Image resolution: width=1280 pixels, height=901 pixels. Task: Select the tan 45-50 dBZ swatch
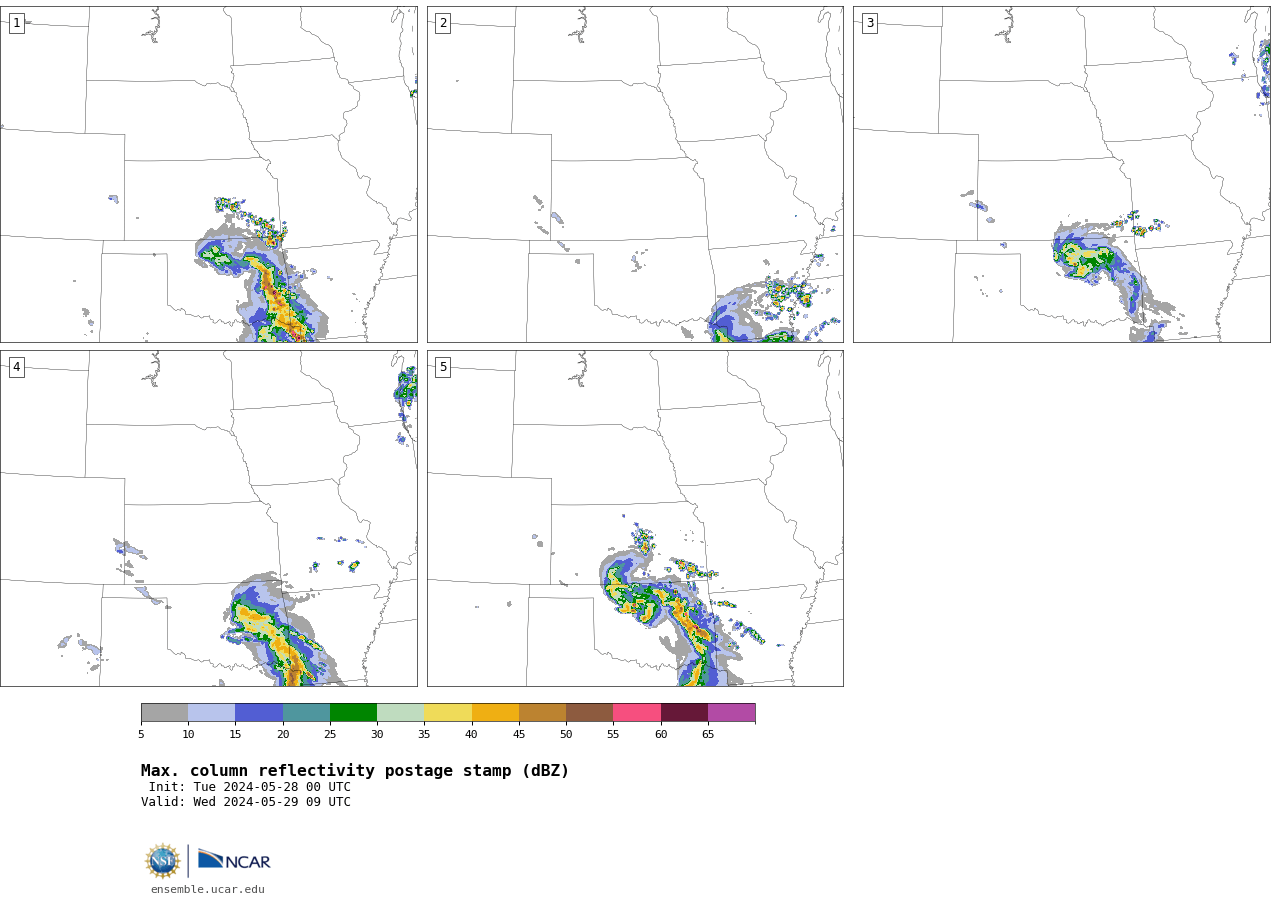click(x=542, y=713)
